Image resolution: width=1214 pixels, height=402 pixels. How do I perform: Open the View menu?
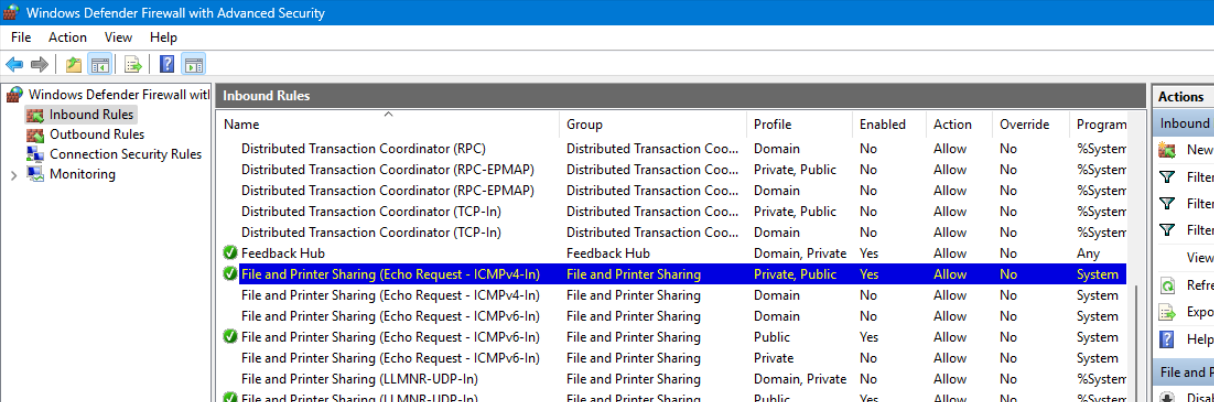point(118,37)
